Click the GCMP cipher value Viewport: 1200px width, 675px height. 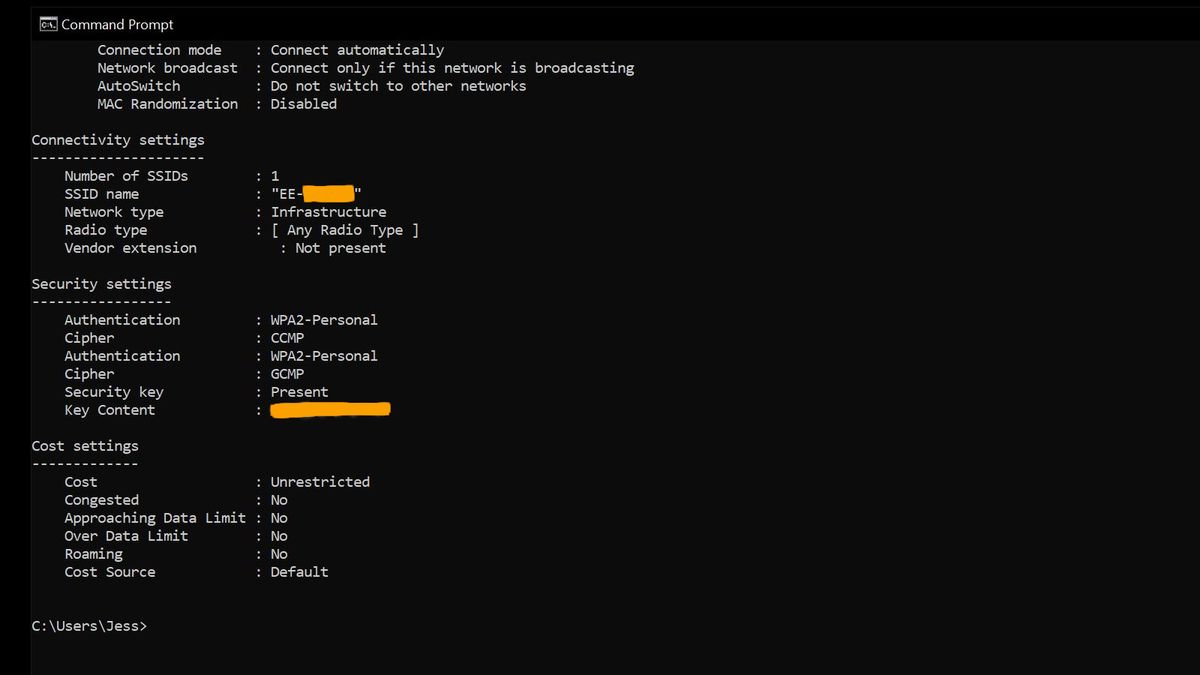coord(287,374)
